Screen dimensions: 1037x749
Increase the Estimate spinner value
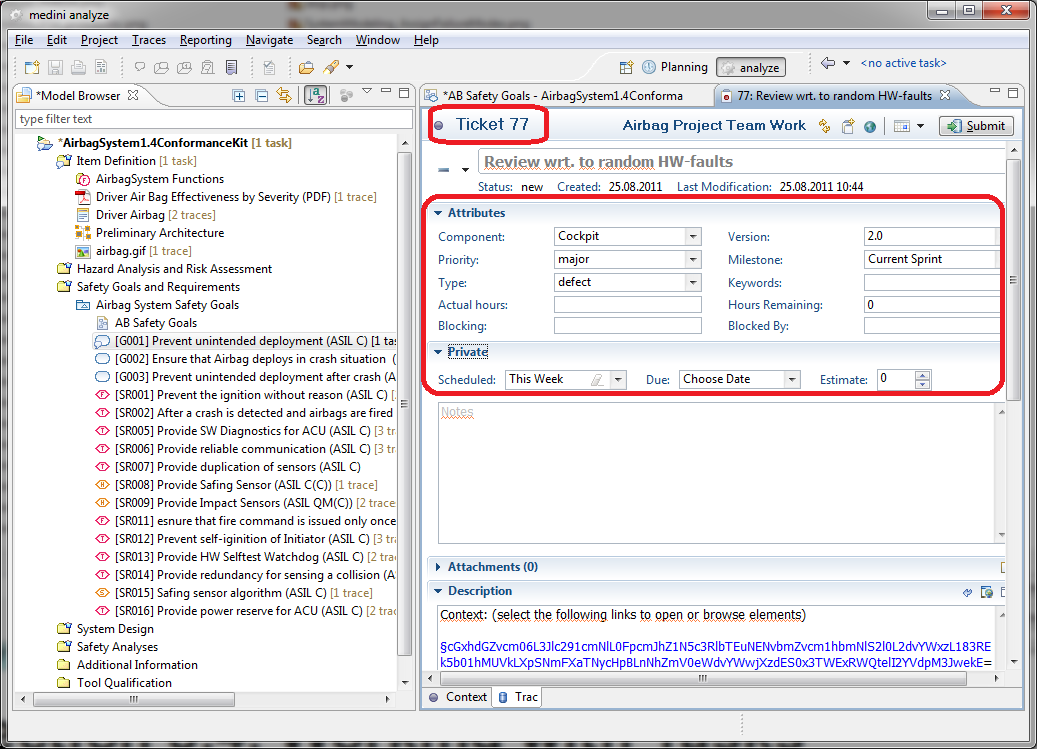[922, 375]
